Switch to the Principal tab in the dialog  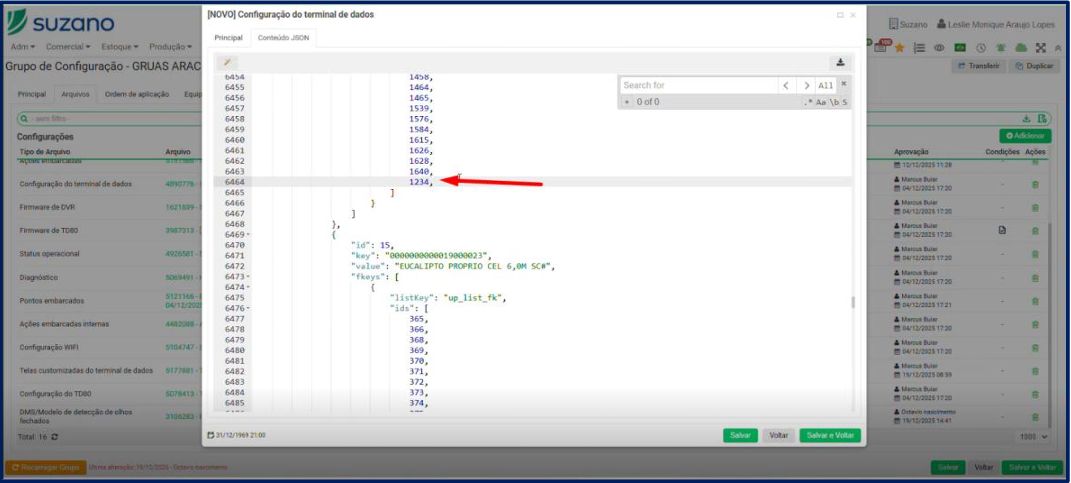click(228, 37)
